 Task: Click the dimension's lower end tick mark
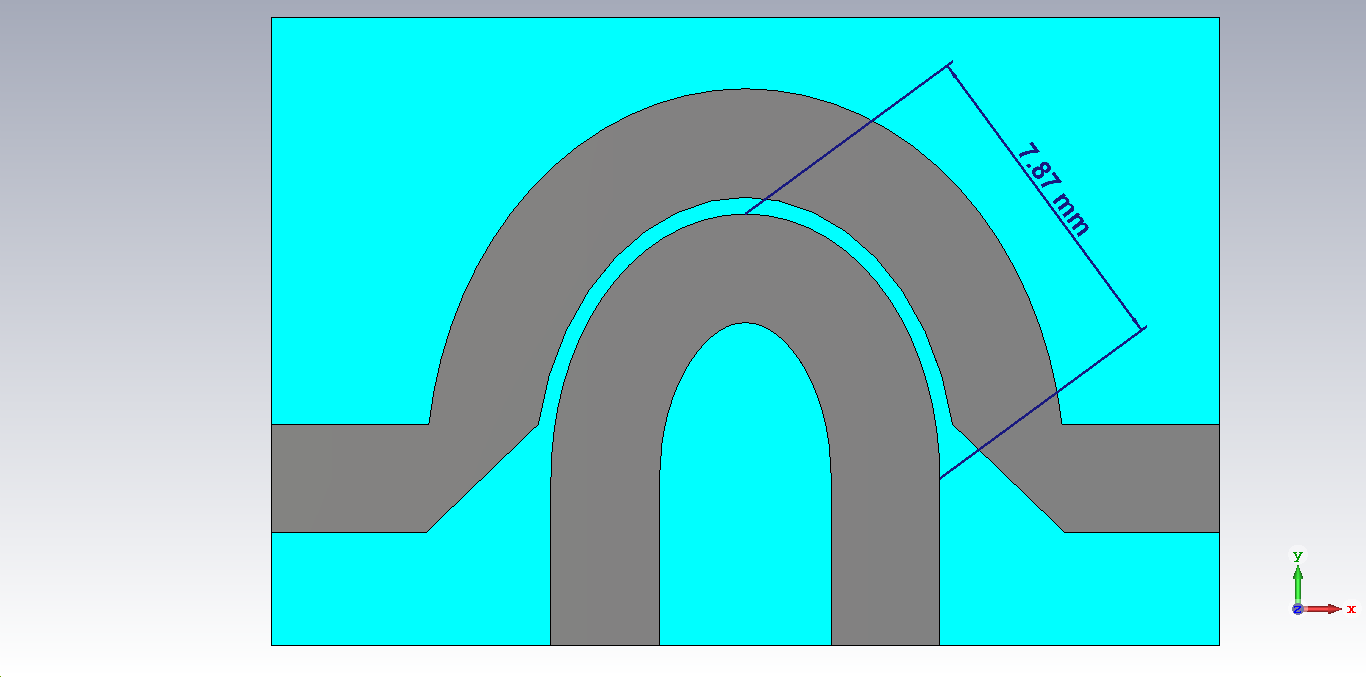[1143, 328]
